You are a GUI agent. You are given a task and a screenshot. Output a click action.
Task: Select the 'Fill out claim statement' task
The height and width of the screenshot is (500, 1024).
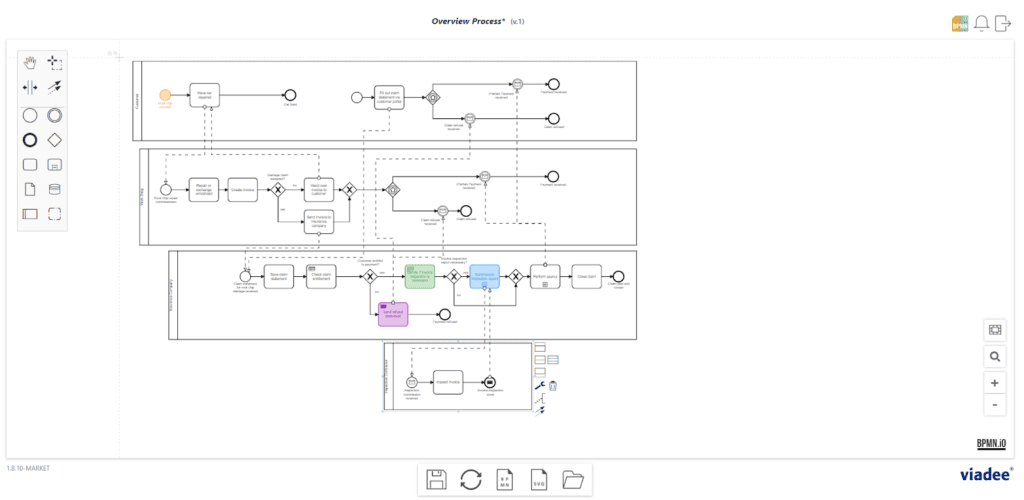point(389,97)
